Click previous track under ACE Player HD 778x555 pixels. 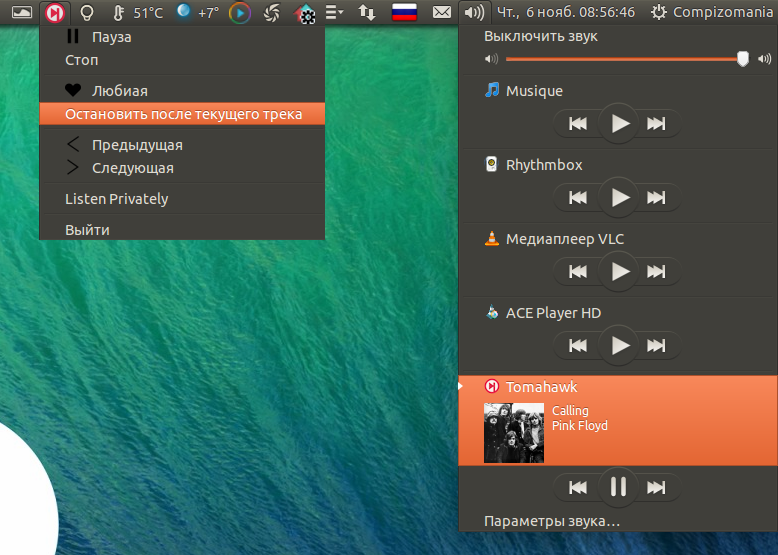pyautogui.click(x=578, y=345)
